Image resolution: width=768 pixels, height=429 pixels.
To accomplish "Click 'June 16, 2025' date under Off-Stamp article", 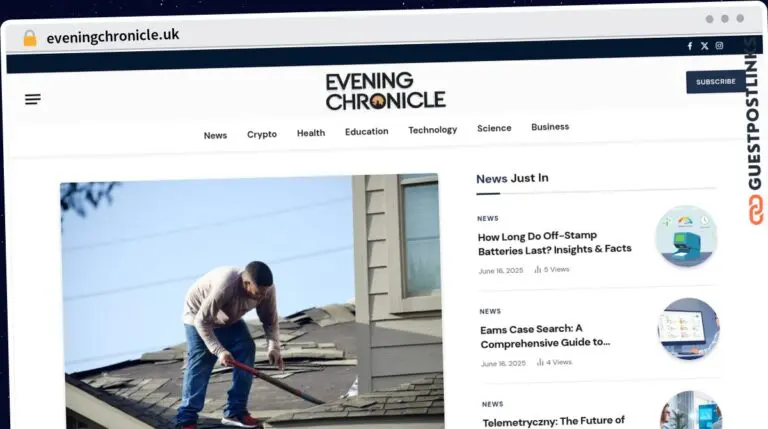I will pos(501,271).
